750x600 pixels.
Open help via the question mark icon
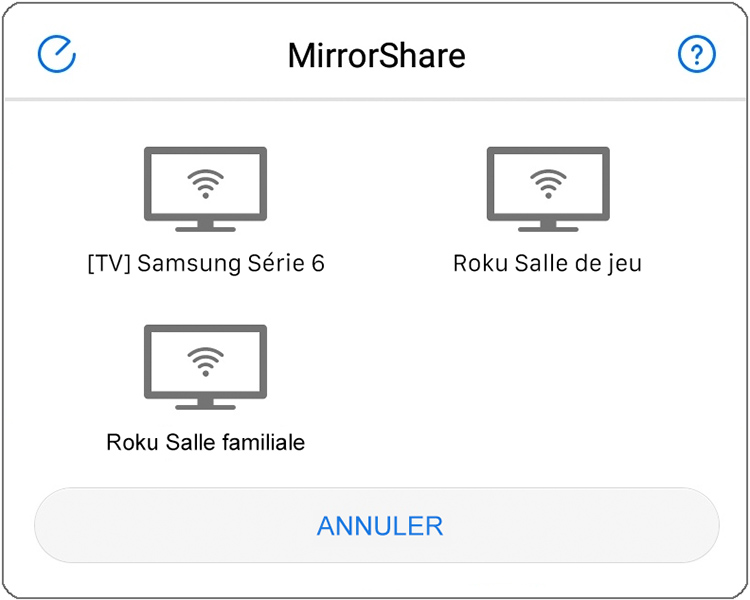click(x=696, y=54)
